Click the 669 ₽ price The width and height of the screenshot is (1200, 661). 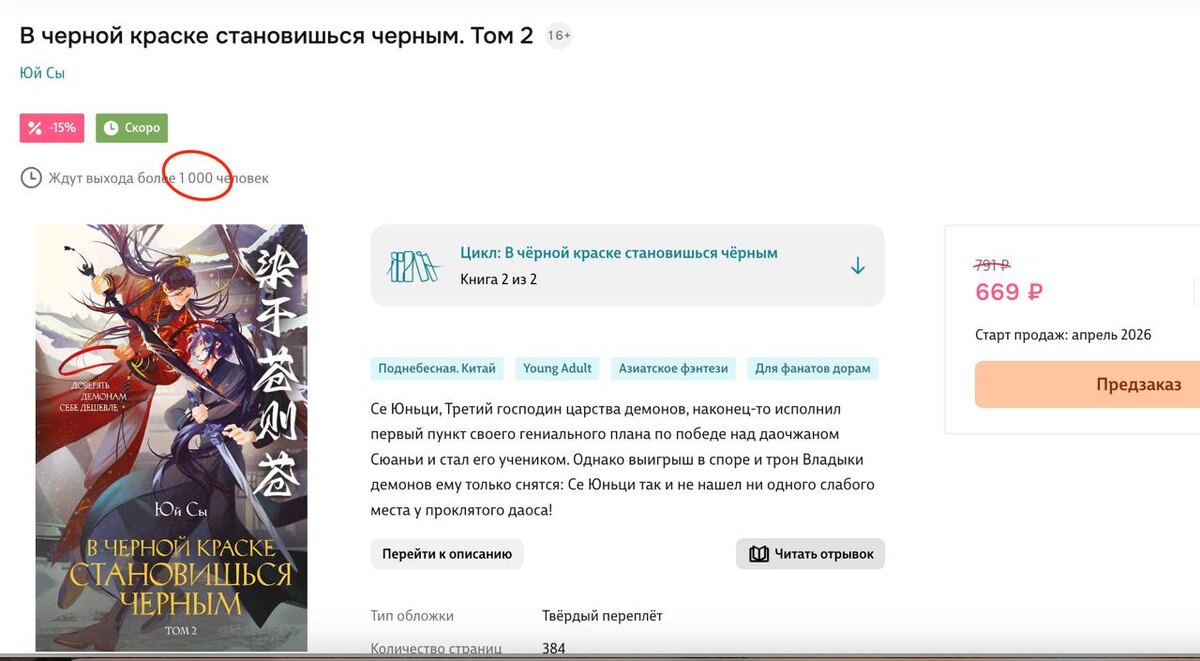click(x=1009, y=292)
